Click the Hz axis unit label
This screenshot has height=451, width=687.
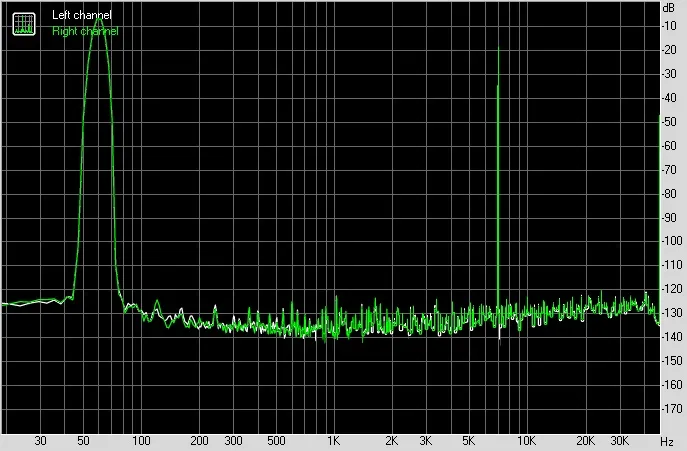[667, 441]
